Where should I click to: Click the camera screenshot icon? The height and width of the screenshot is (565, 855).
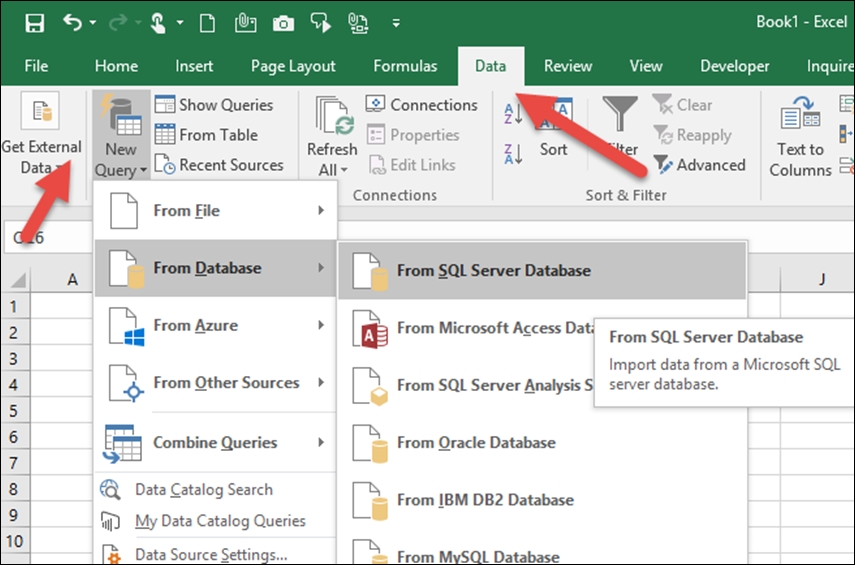[x=283, y=22]
